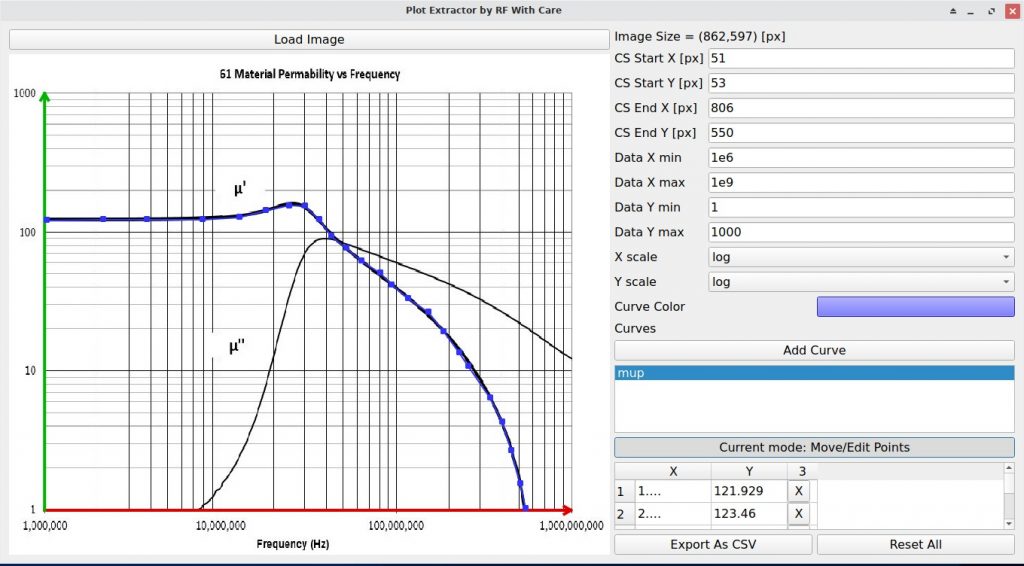Open the X scale dropdown
Image resolution: width=1024 pixels, height=566 pixels.
tap(861, 257)
